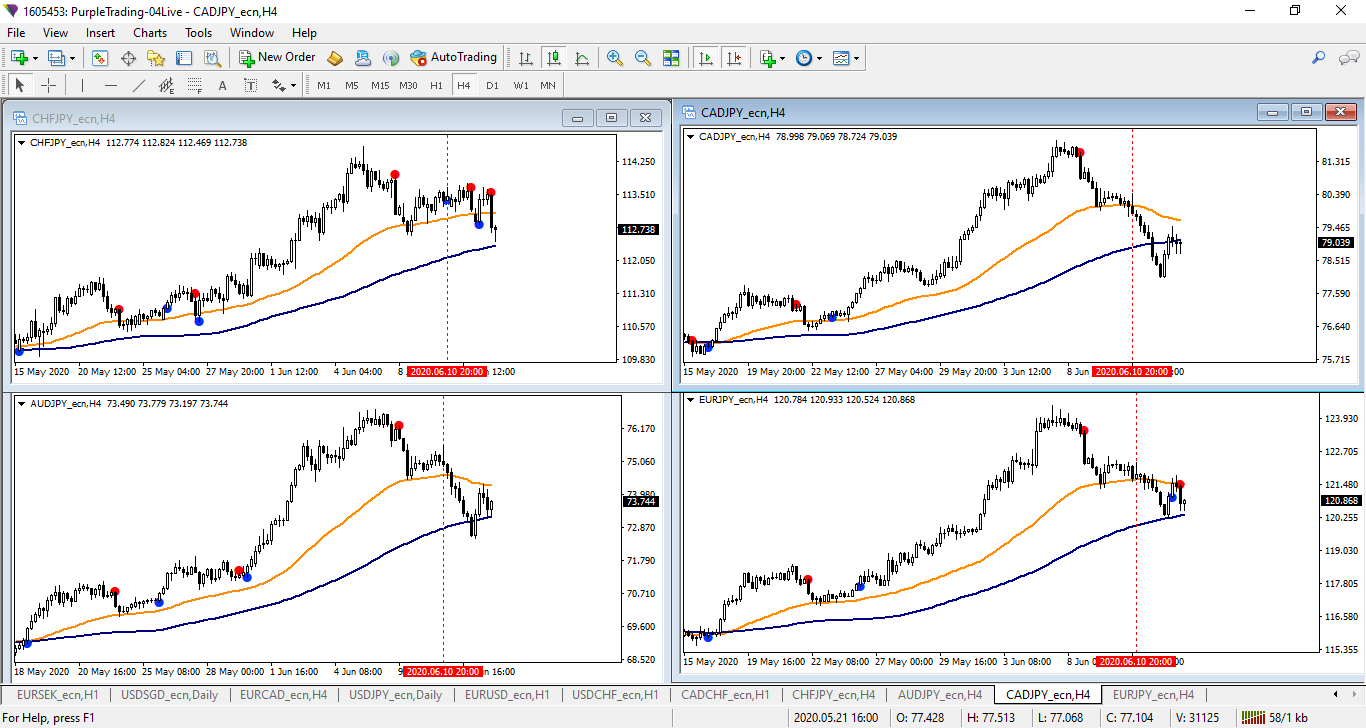1366x728 pixels.
Task: Click the Zoom In magnifier icon
Action: (614, 58)
